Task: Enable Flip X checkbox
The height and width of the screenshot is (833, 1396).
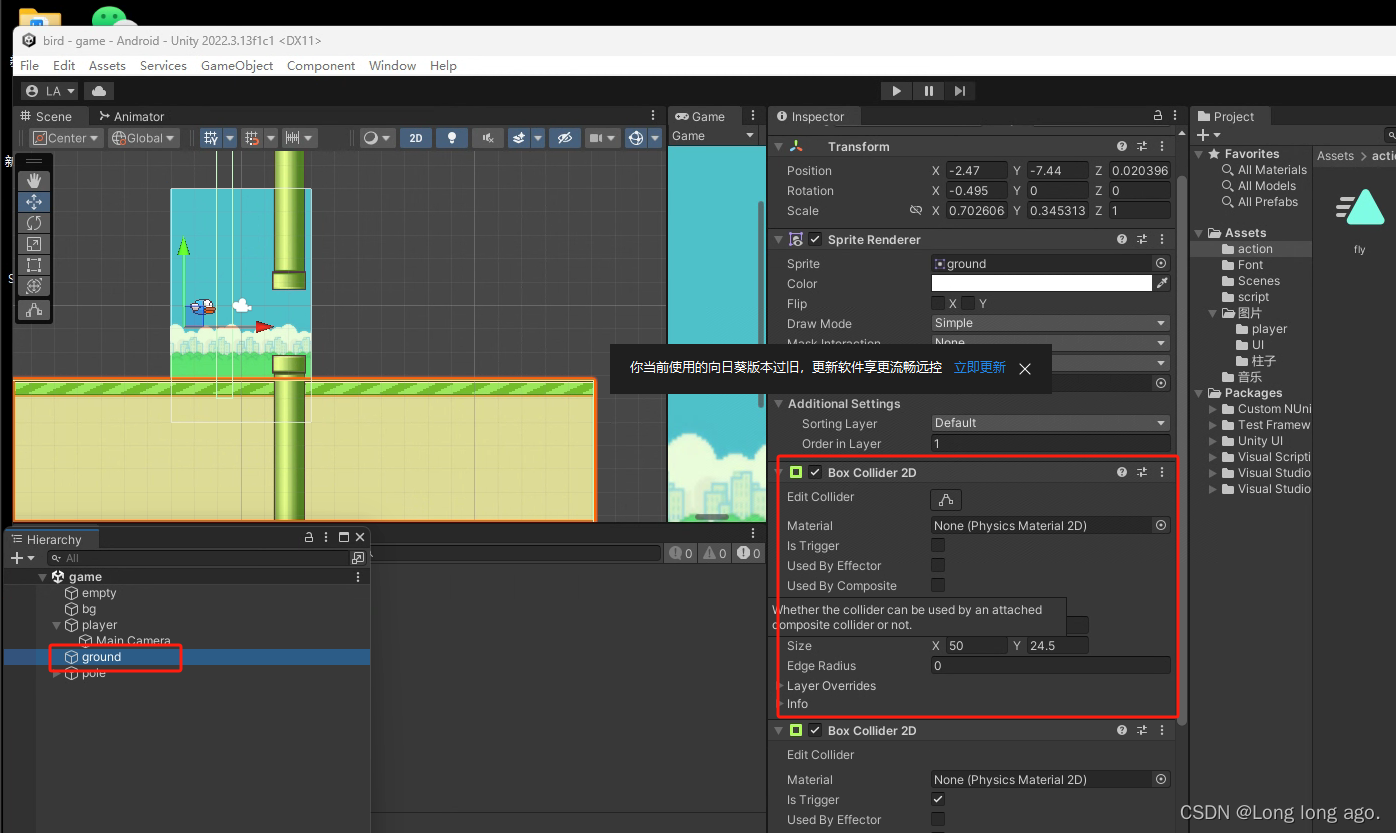Action: [938, 303]
